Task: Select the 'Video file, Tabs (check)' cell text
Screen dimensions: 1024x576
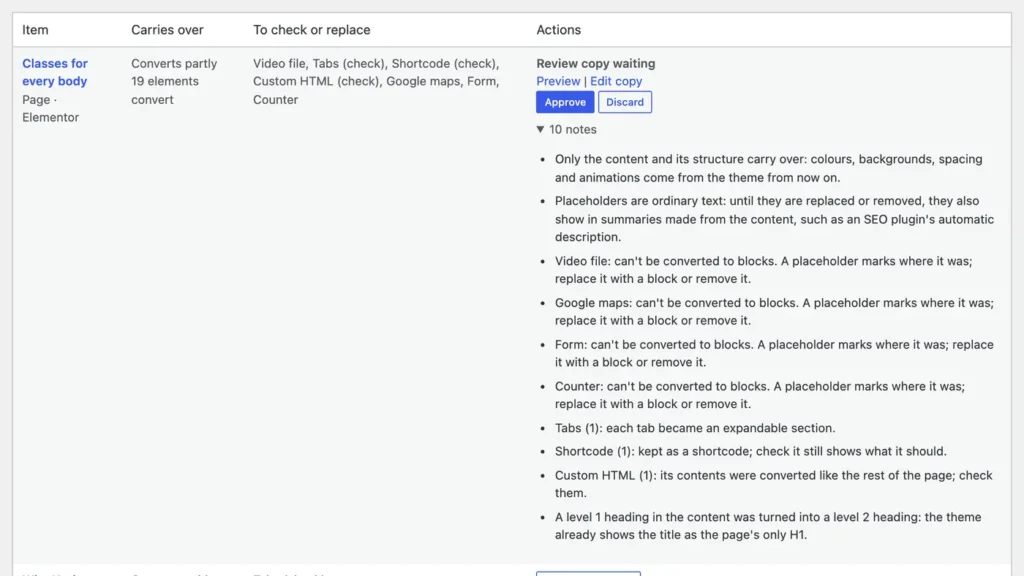Action: tap(376, 81)
